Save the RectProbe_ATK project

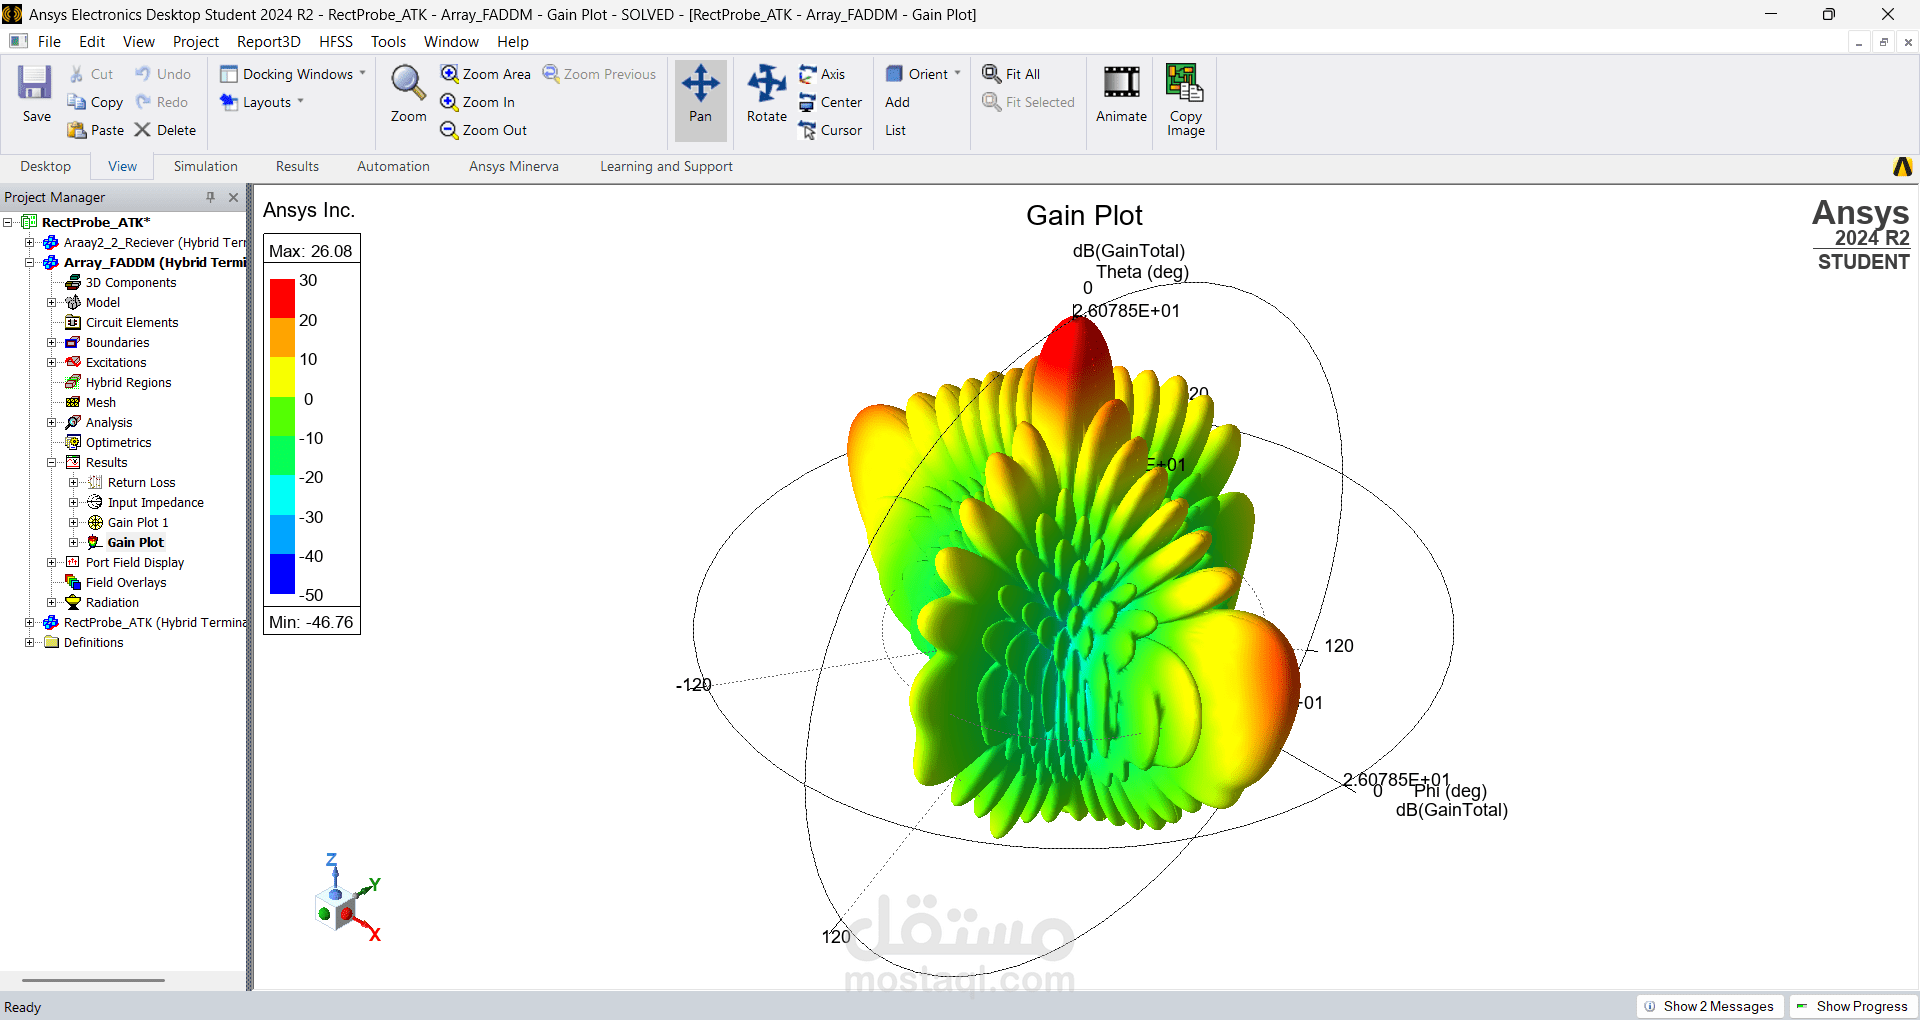tap(35, 92)
